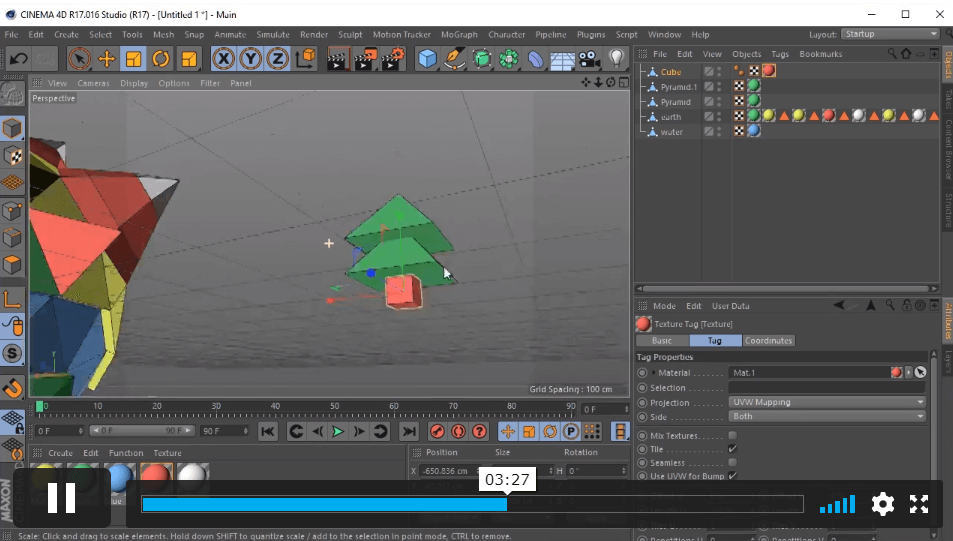The height and width of the screenshot is (541, 953).
Task: Add a Camera object
Action: [589, 59]
